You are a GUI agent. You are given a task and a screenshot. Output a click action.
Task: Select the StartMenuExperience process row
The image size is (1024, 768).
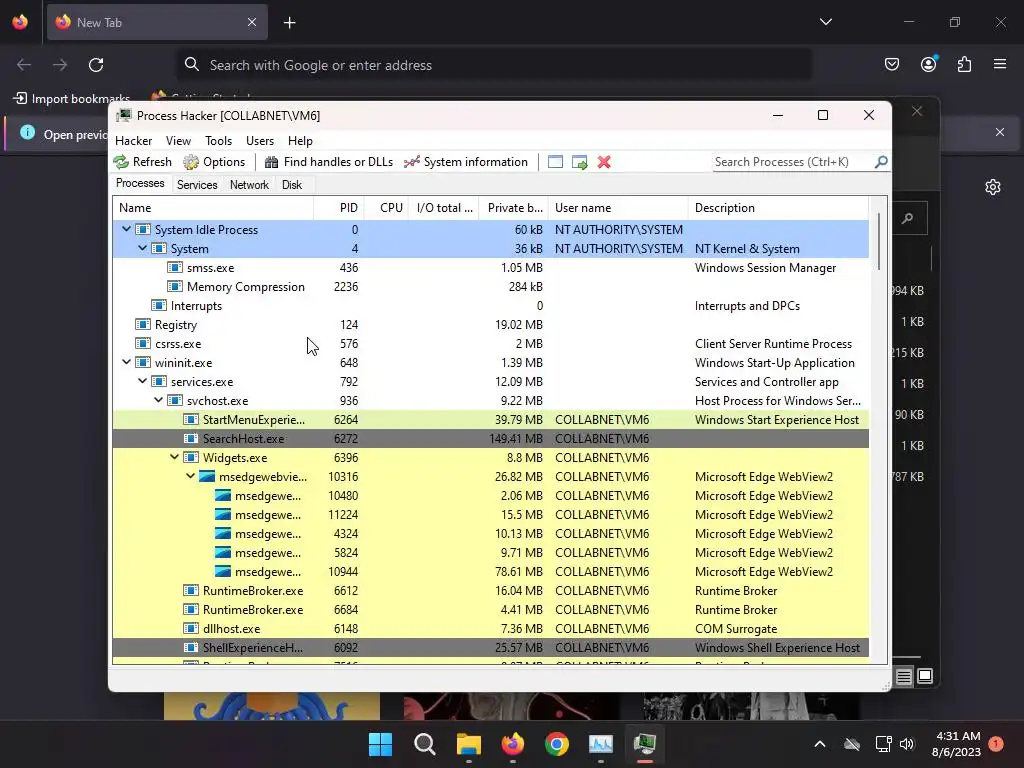[x=490, y=420]
